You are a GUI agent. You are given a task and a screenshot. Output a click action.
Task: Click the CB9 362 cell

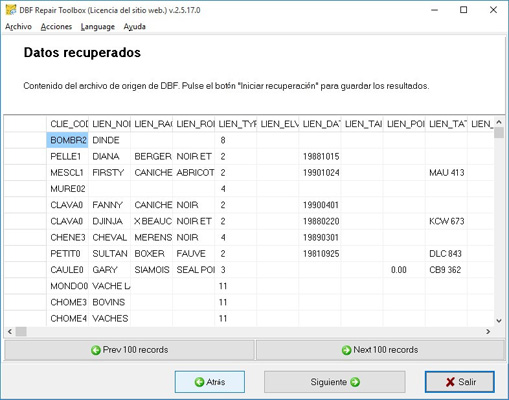[x=446, y=270]
